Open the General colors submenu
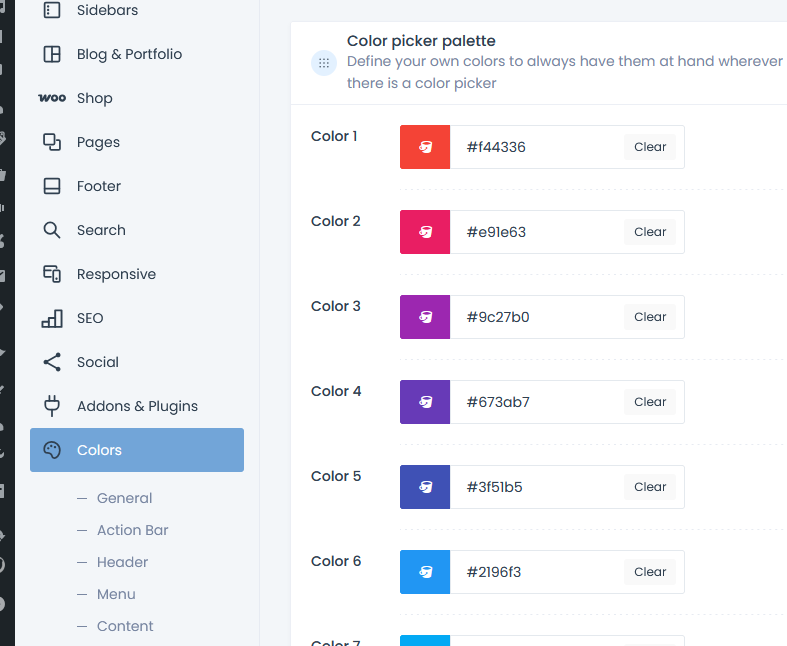The width and height of the screenshot is (787, 646). click(124, 498)
